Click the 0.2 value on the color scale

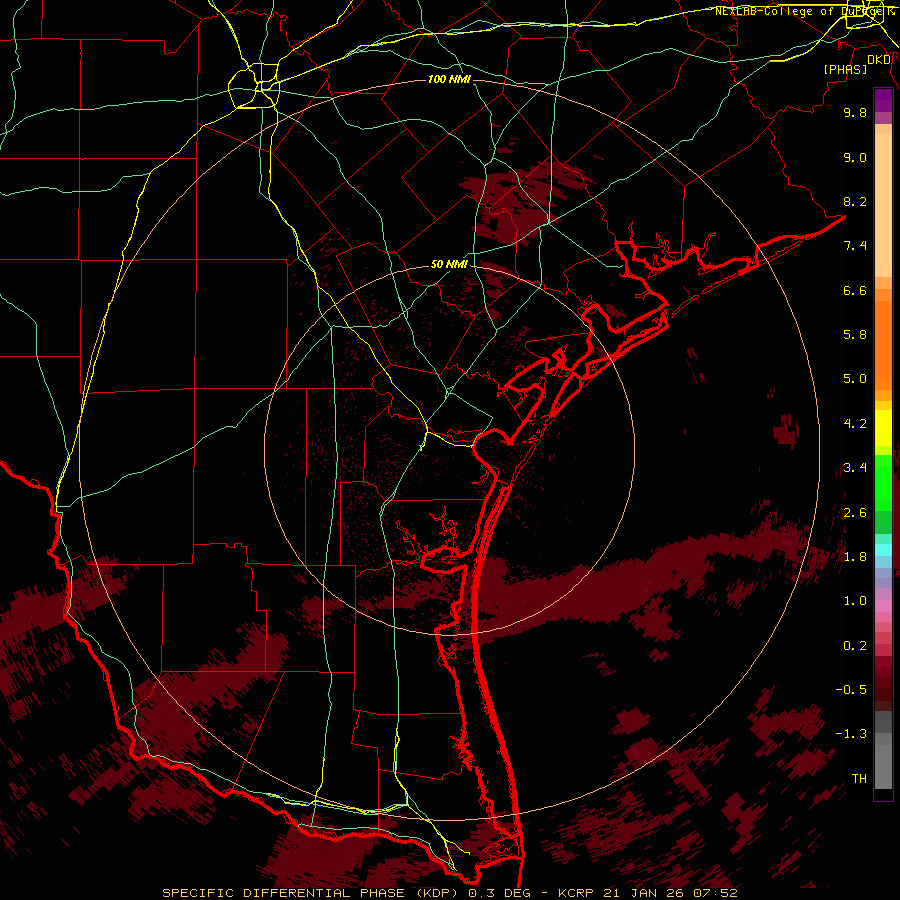[x=855, y=646]
